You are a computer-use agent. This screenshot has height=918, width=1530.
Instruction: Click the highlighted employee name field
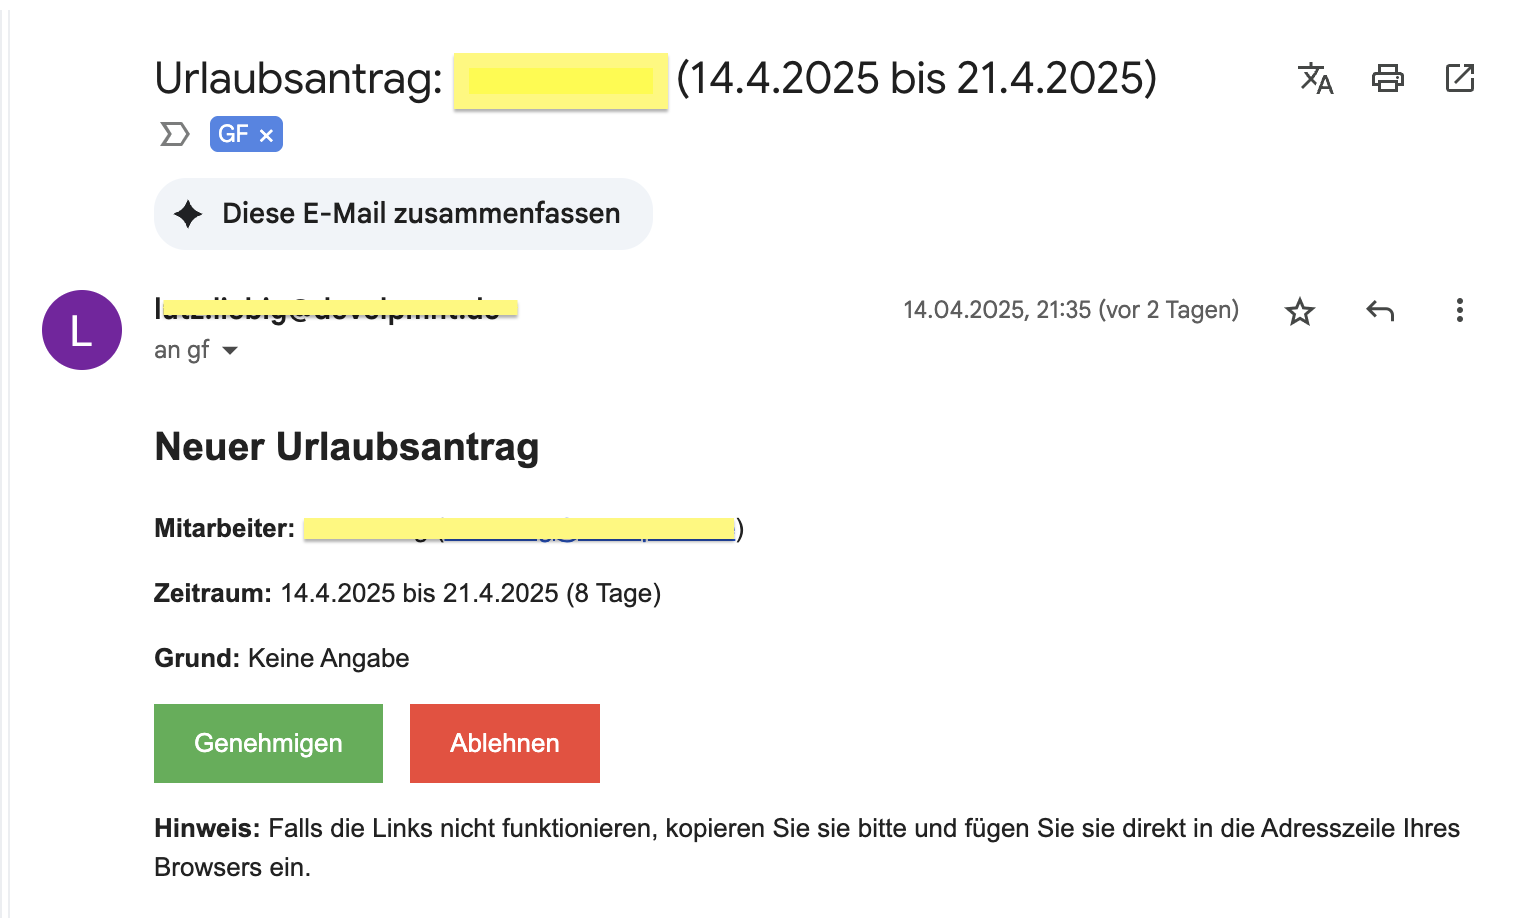pos(520,528)
